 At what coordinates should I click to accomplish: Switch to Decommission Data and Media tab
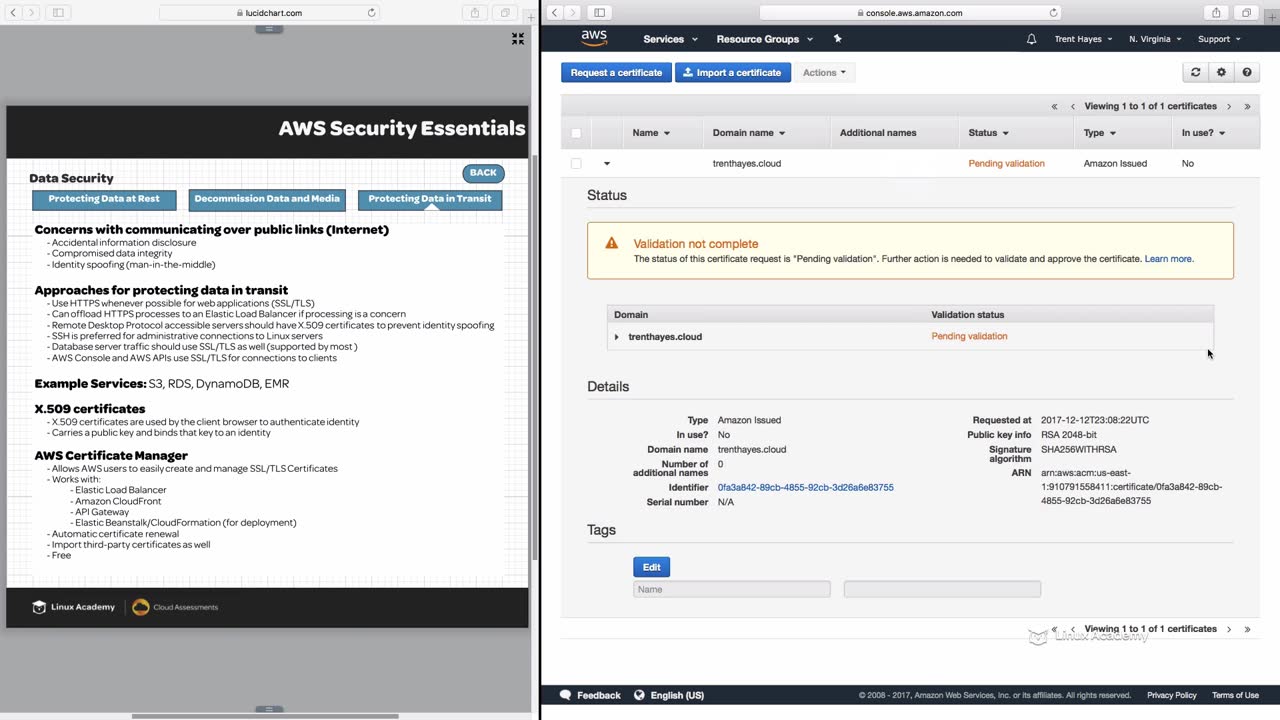point(267,199)
